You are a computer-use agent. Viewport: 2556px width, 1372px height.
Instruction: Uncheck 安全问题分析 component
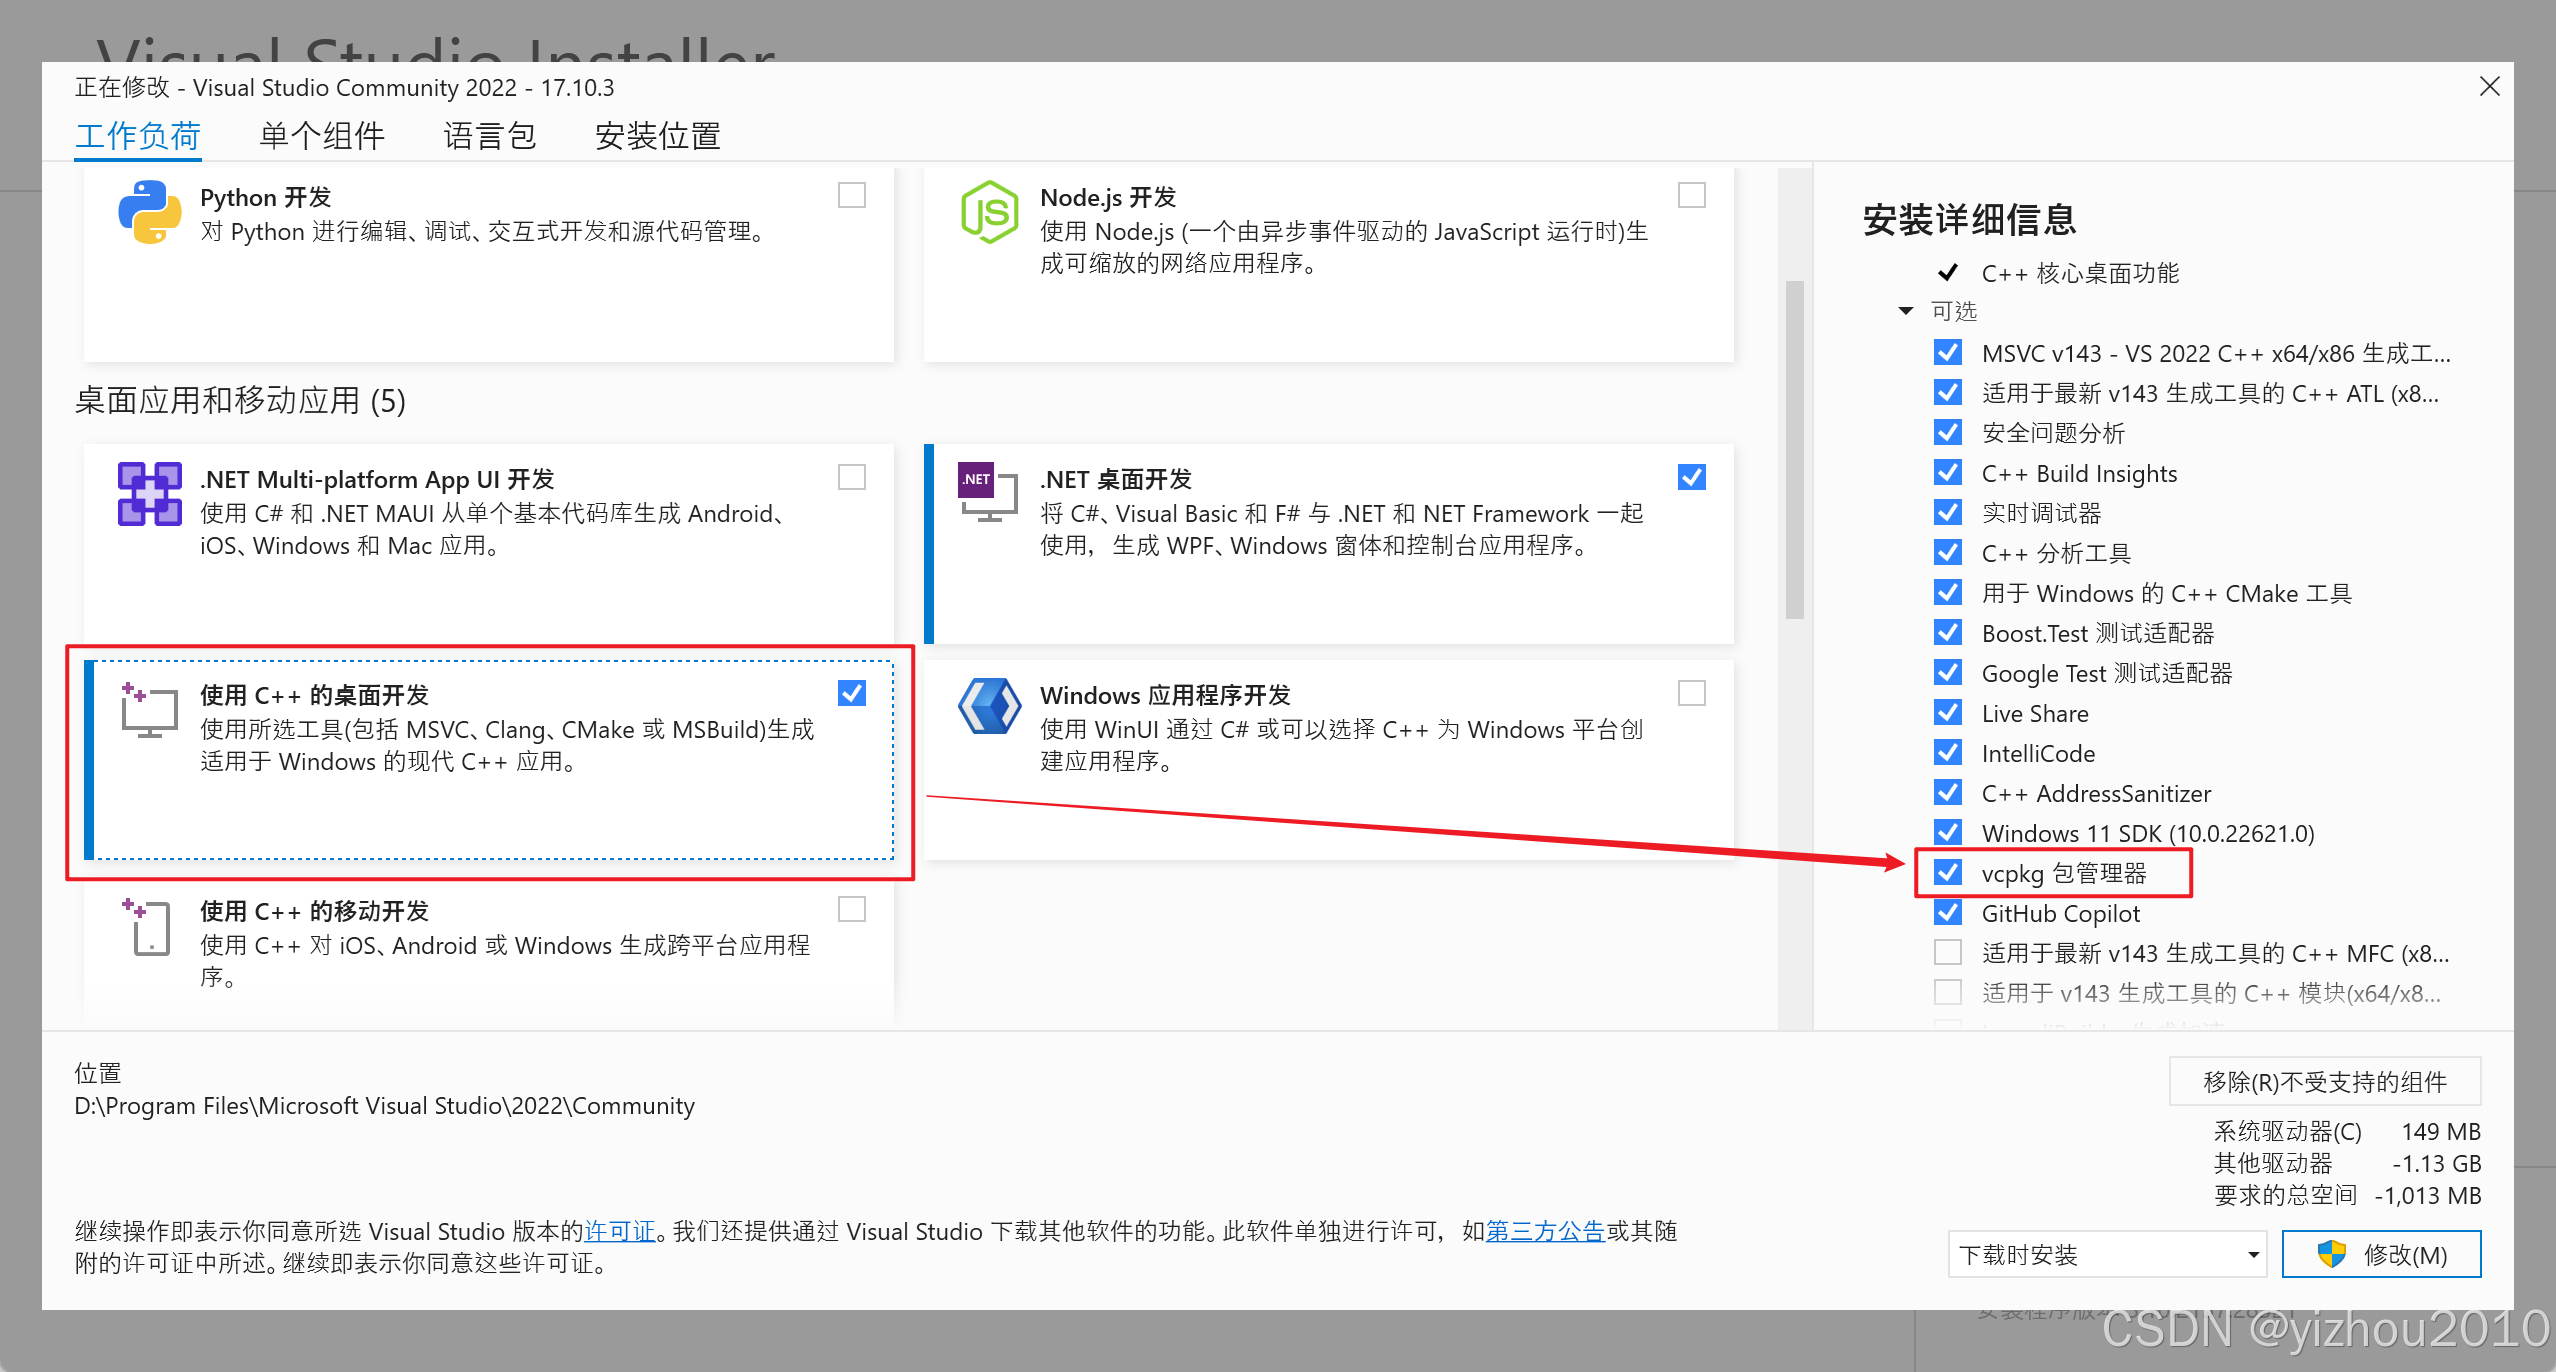point(1948,432)
